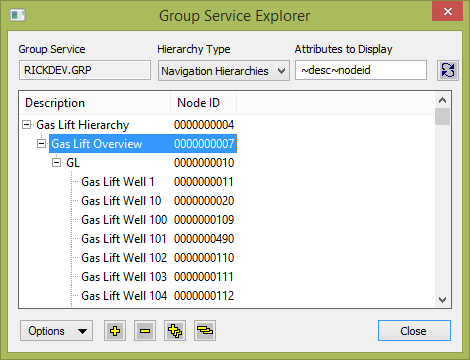The height and width of the screenshot is (360, 470).
Task: Select Gas Lift Well 101
Action: click(x=124, y=239)
